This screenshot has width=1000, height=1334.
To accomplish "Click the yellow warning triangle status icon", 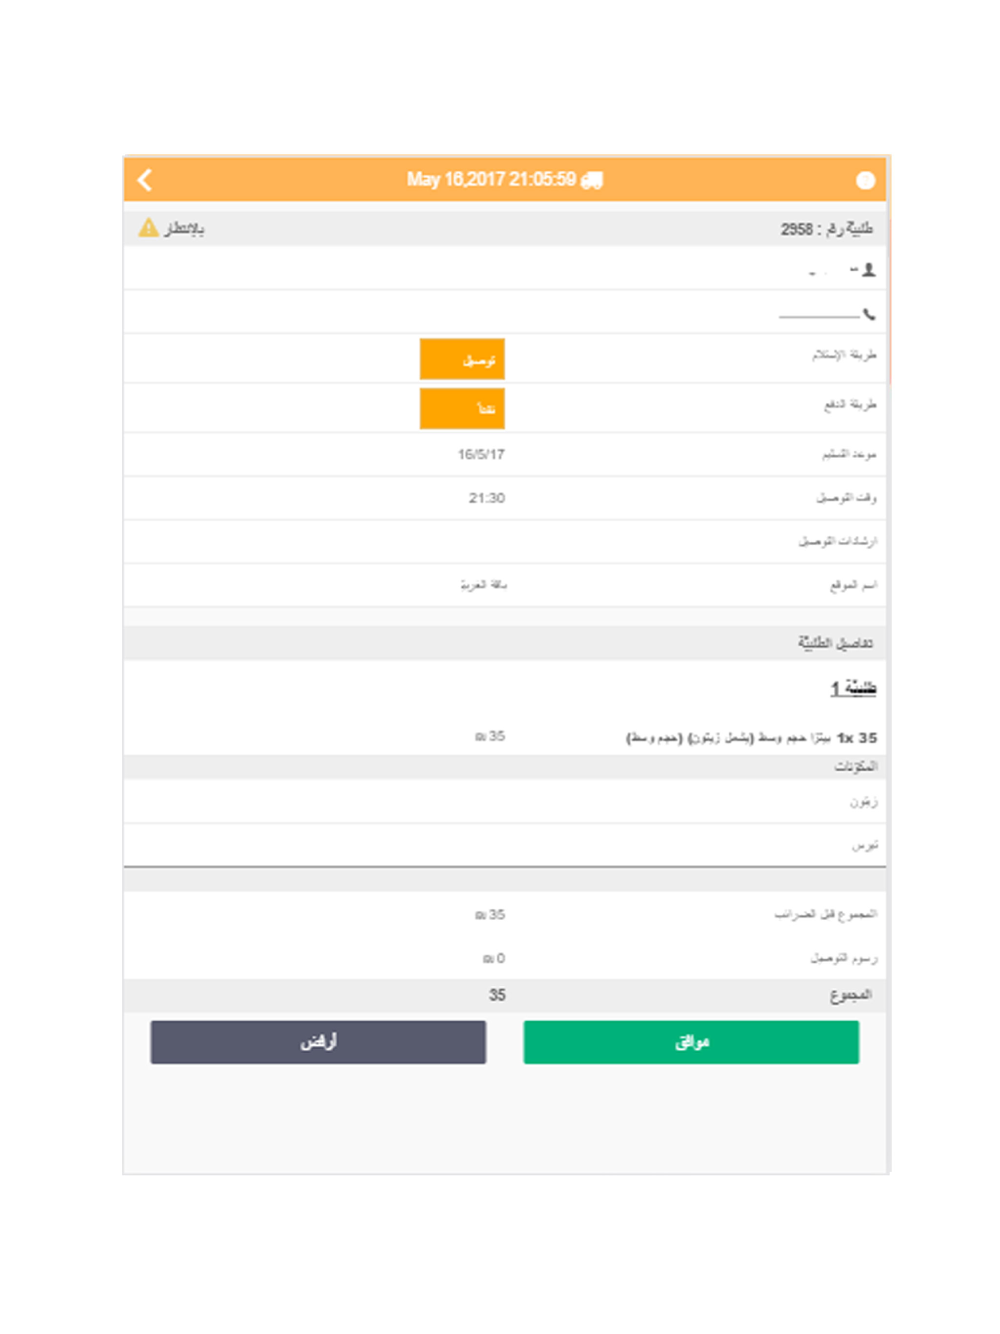I will 148,228.
